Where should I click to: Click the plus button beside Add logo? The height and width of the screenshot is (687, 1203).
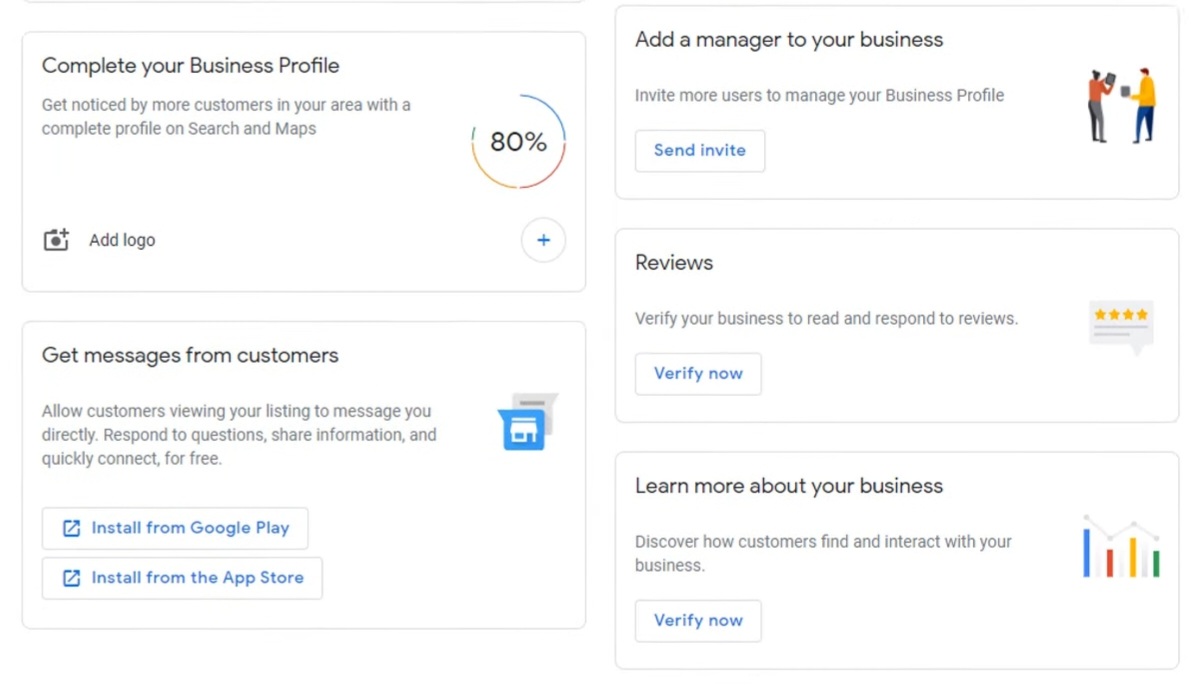pos(543,240)
